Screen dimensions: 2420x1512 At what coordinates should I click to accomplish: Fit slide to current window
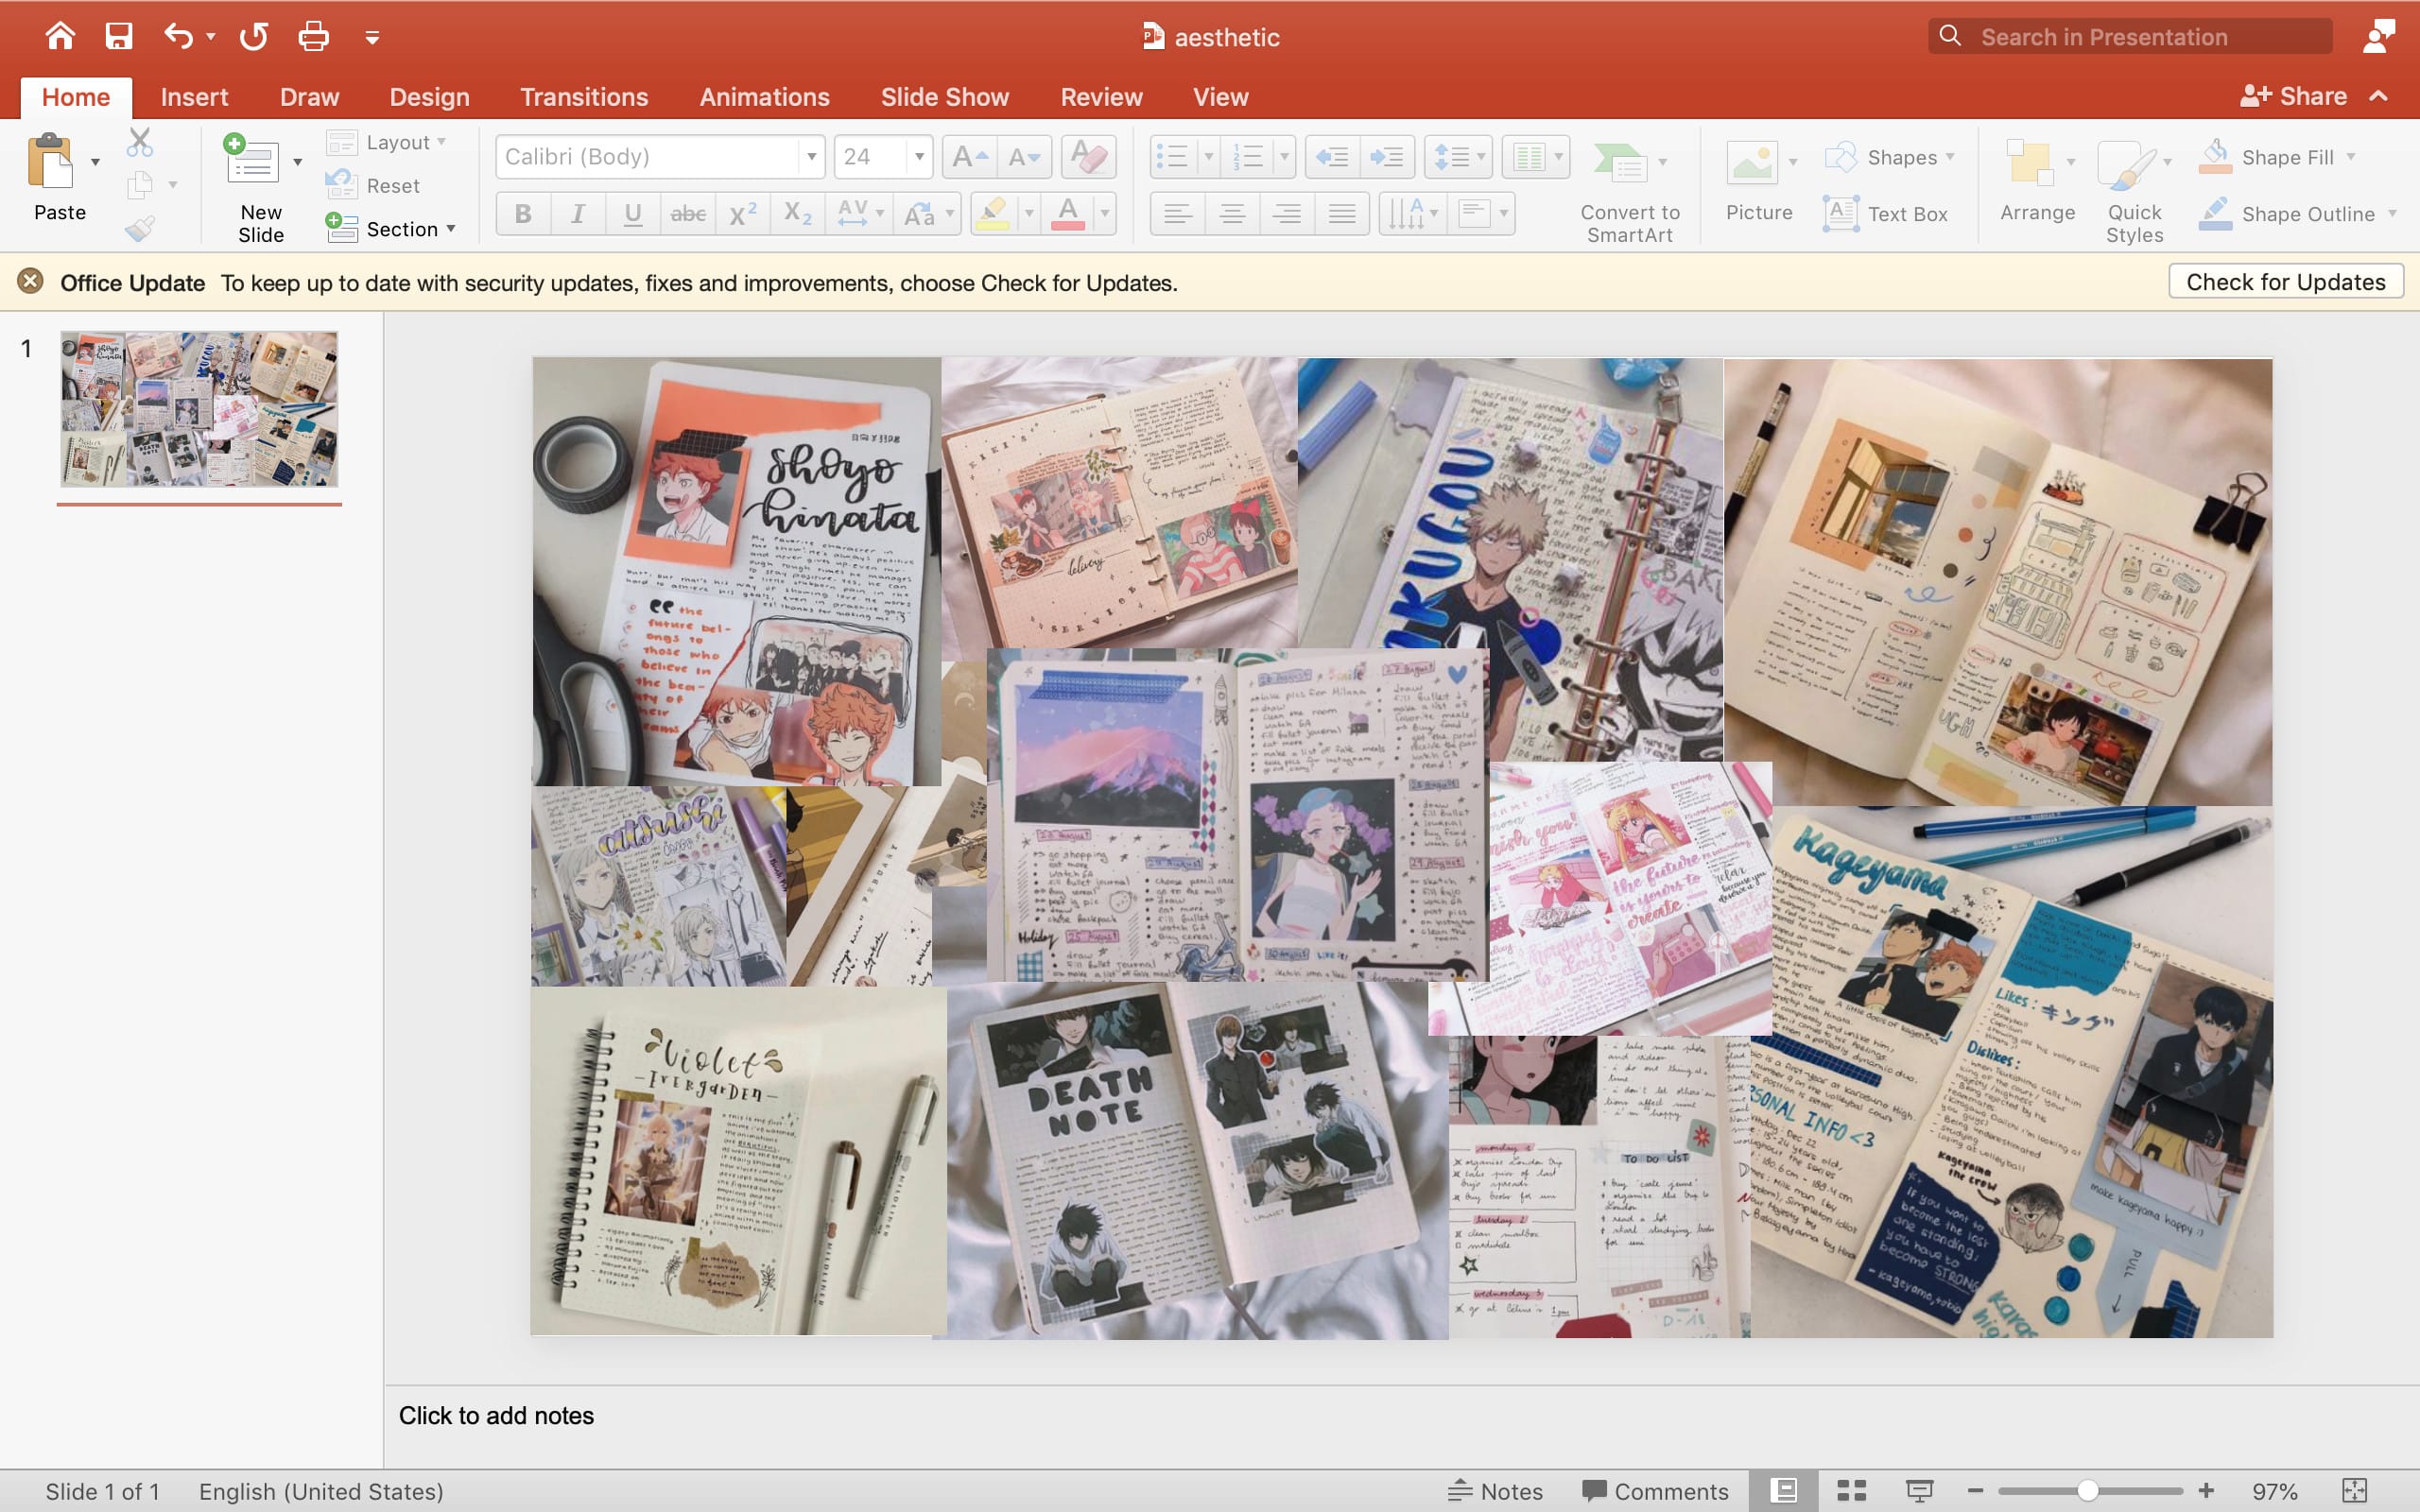[x=2354, y=1491]
